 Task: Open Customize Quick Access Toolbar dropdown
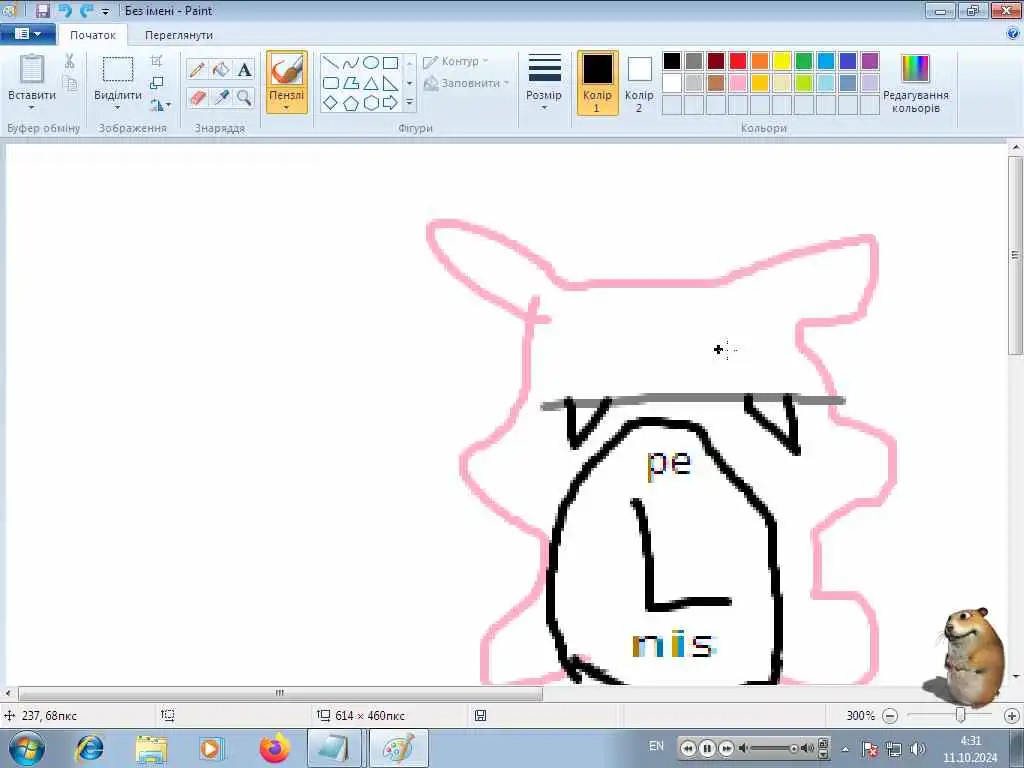[x=105, y=12]
